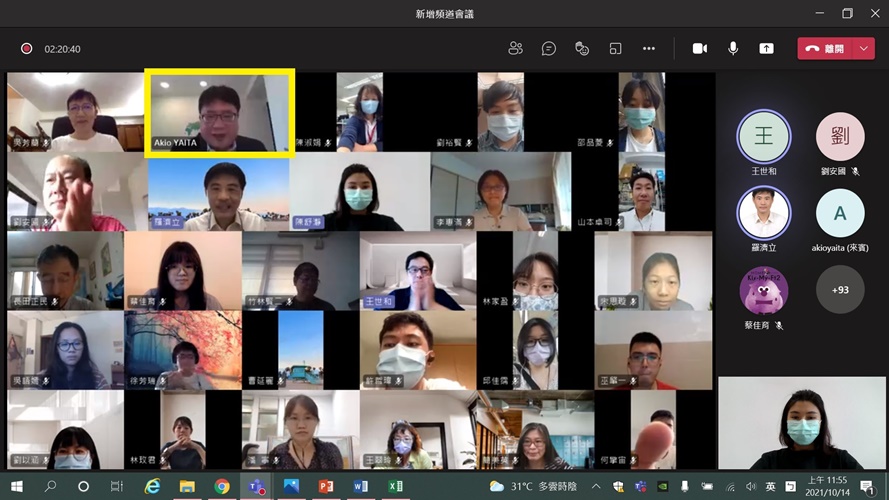Image resolution: width=889 pixels, height=500 pixels.
Task: Open Excel from the taskbar
Action: pyautogui.click(x=395, y=486)
